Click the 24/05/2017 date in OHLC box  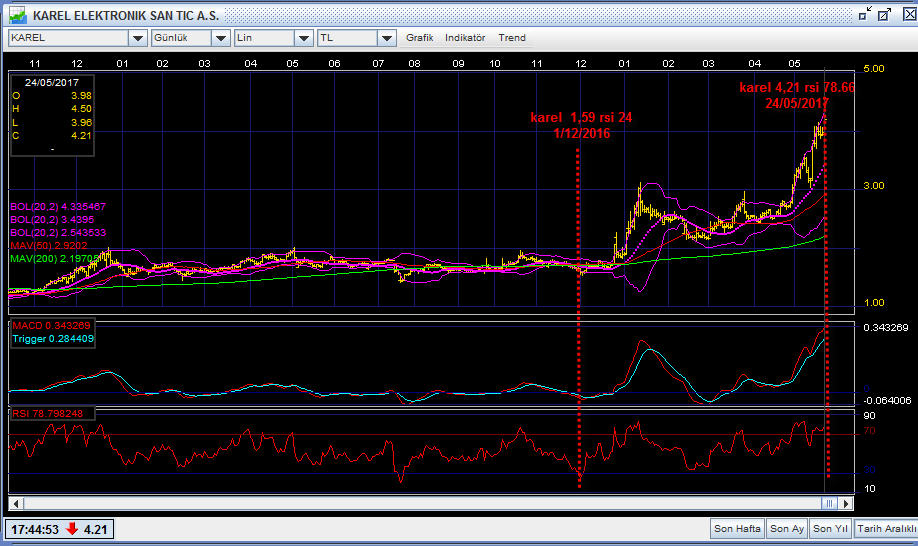pos(52,83)
